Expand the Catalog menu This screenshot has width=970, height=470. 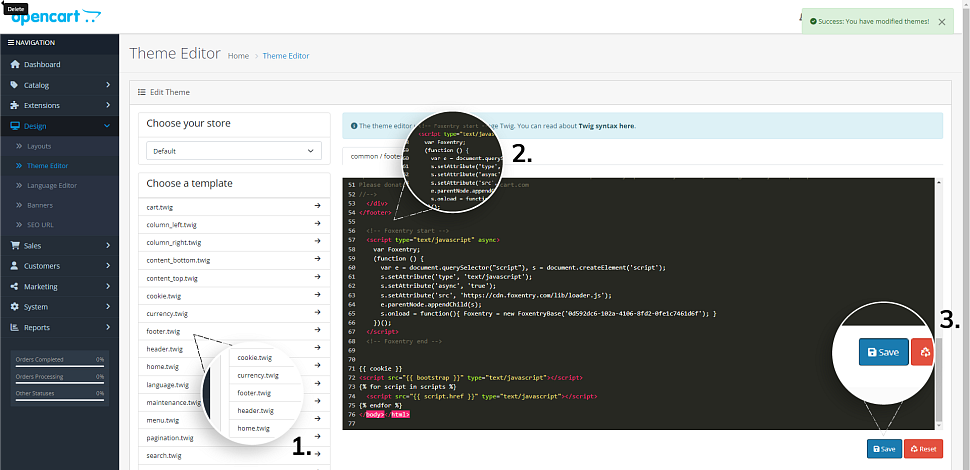(59, 85)
